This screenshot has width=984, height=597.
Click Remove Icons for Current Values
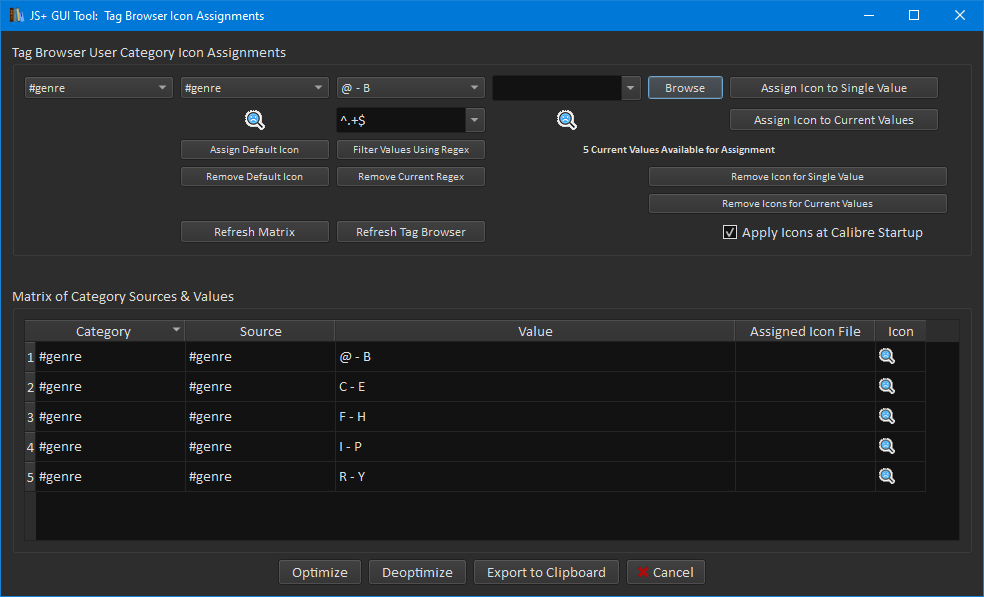point(798,203)
